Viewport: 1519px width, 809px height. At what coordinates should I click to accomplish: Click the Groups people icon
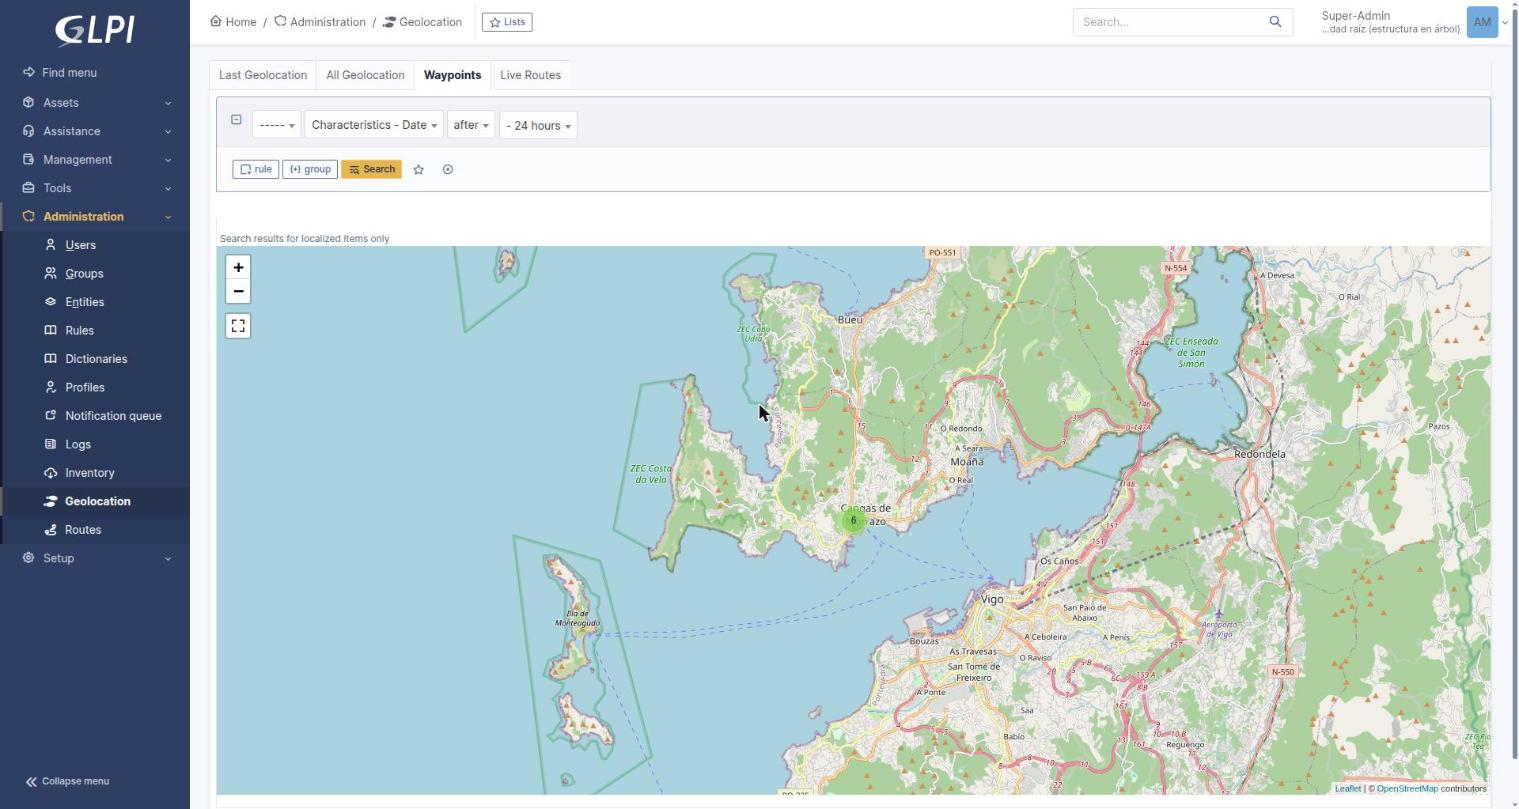pos(50,273)
